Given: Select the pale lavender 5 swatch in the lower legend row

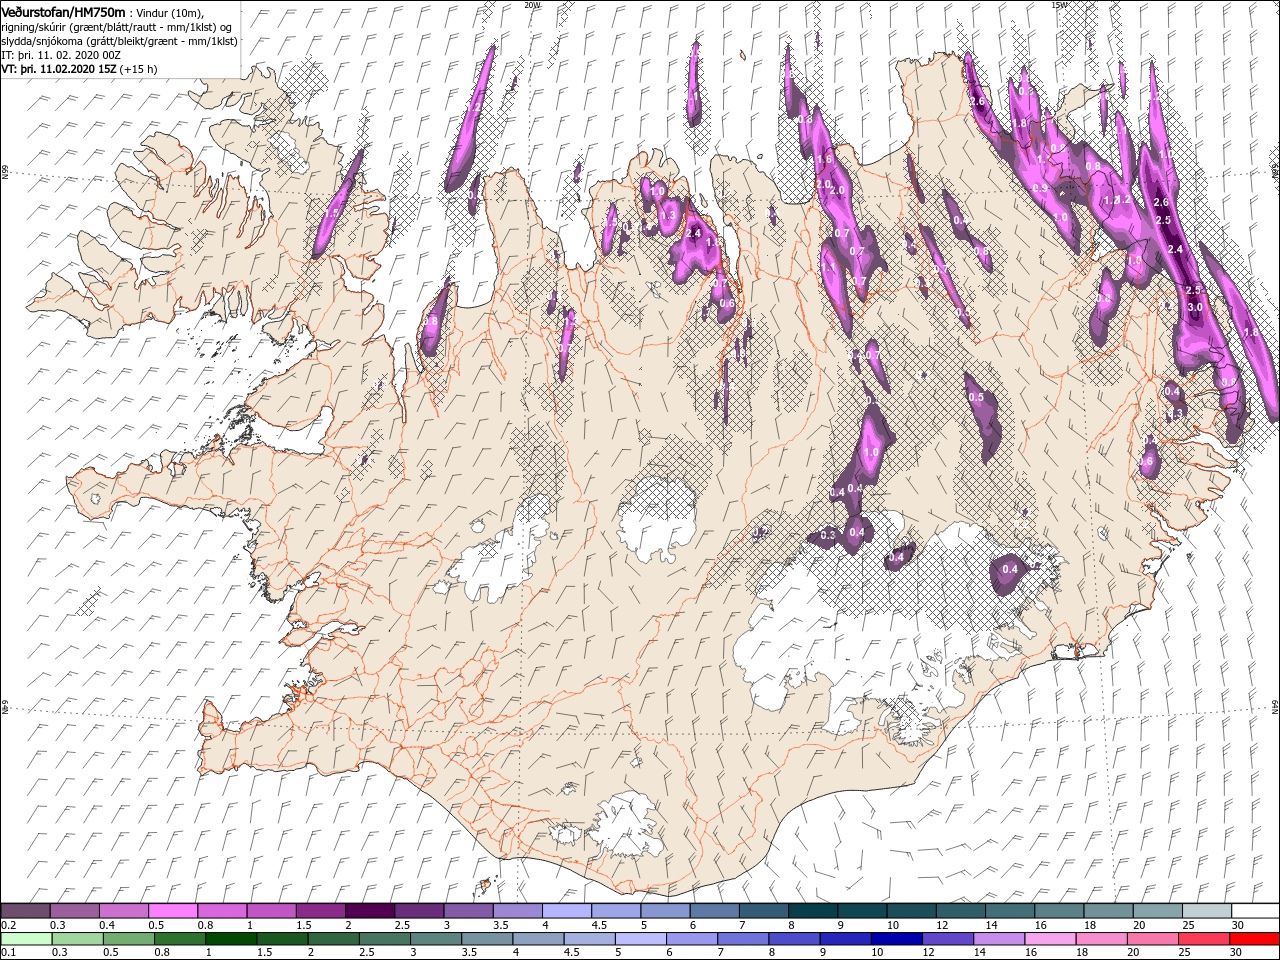Looking at the screenshot, I should (641, 939).
